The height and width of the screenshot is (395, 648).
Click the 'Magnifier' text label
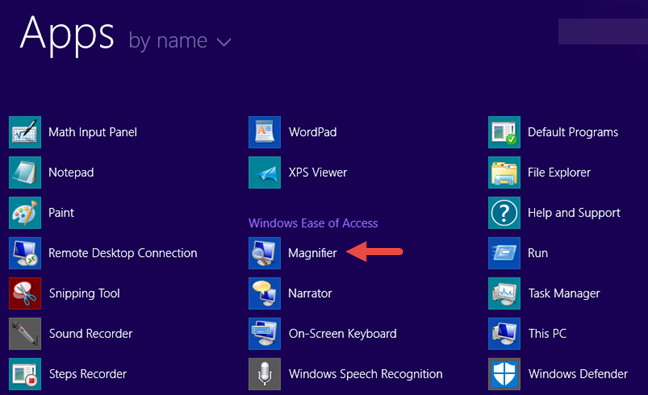(312, 253)
